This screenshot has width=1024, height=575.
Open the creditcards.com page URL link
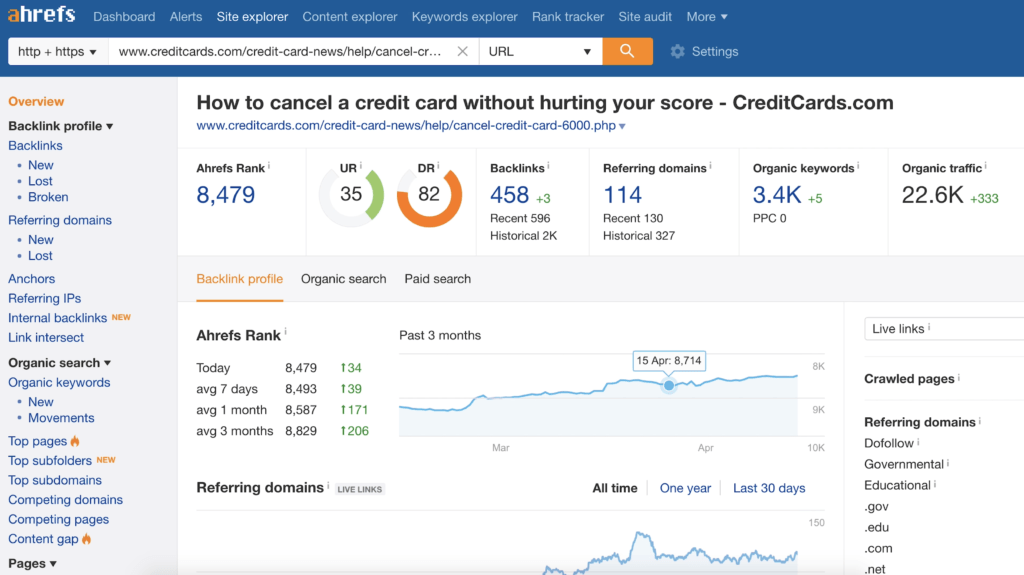tap(406, 125)
